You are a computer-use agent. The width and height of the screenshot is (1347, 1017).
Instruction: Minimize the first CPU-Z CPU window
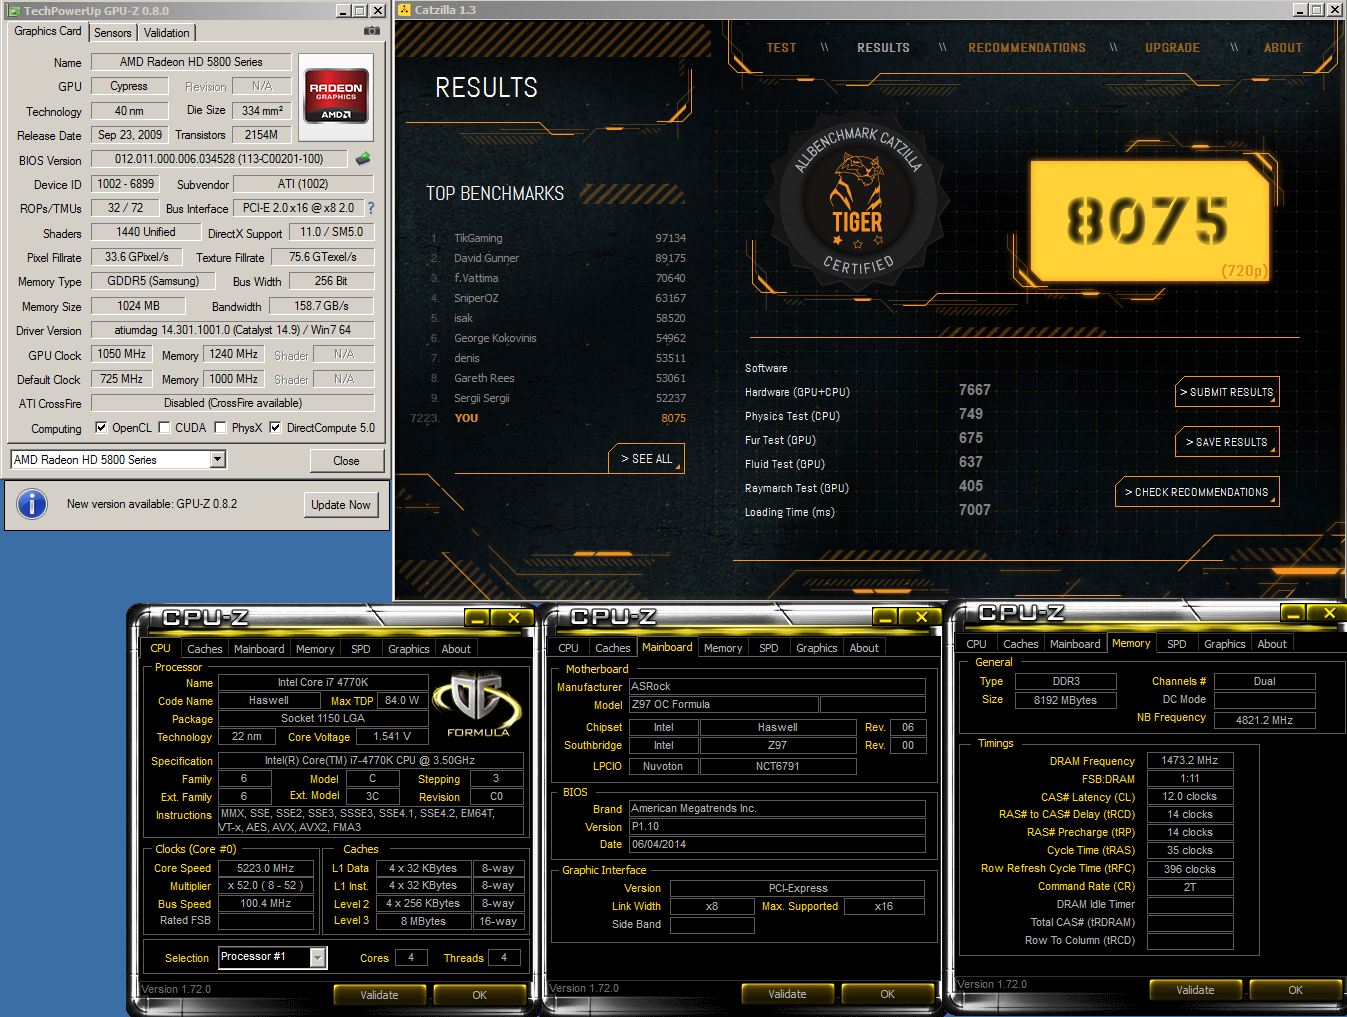coord(478,618)
